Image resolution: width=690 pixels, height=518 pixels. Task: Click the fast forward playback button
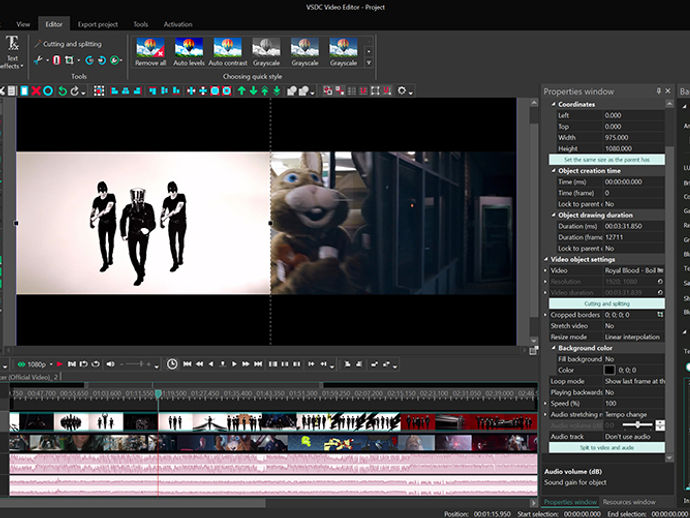pyautogui.click(x=246, y=364)
